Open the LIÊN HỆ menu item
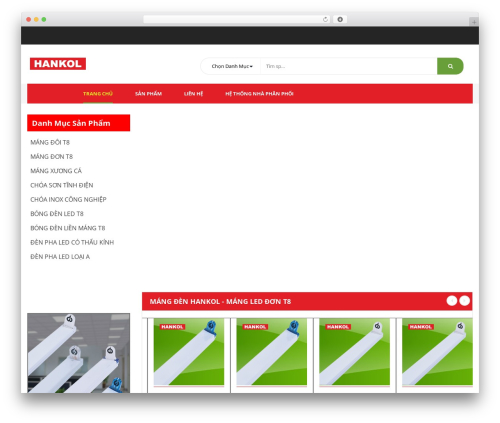The height and width of the screenshot is (423, 500). tap(193, 94)
